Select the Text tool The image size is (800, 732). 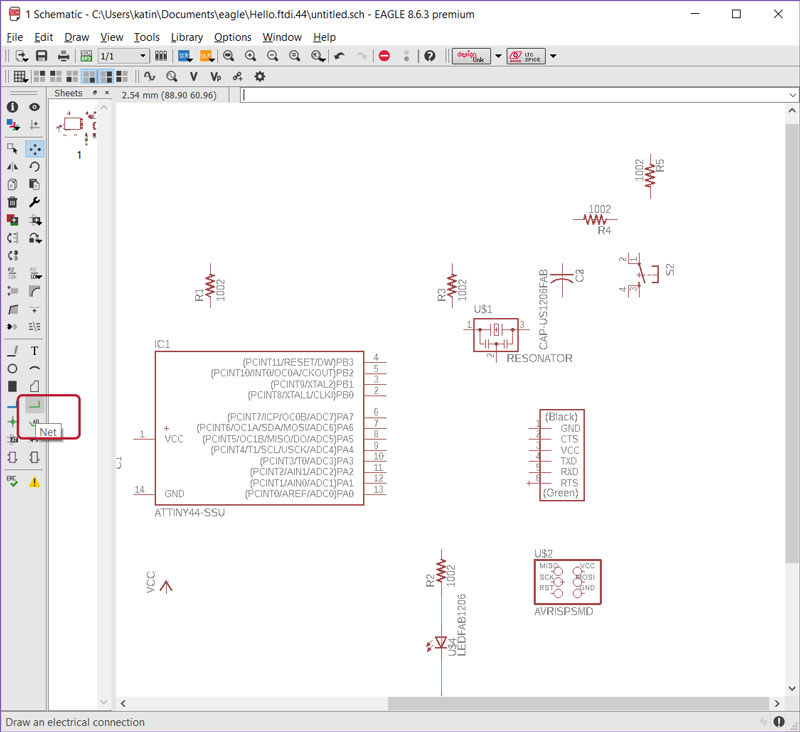point(34,350)
